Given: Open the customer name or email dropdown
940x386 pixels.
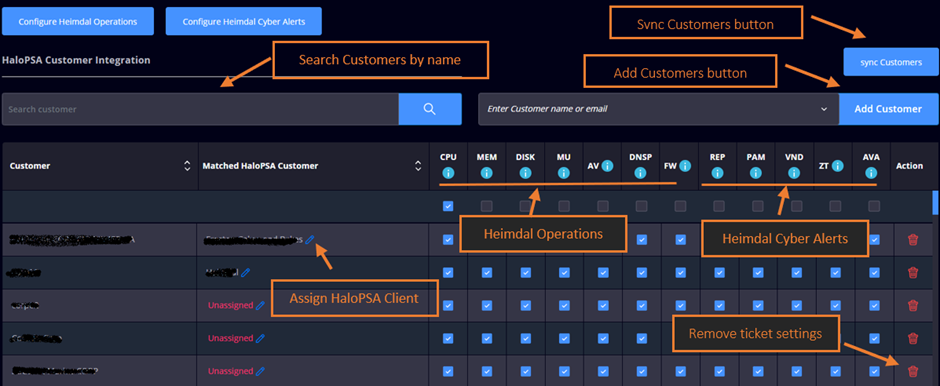Looking at the screenshot, I should tap(658, 109).
